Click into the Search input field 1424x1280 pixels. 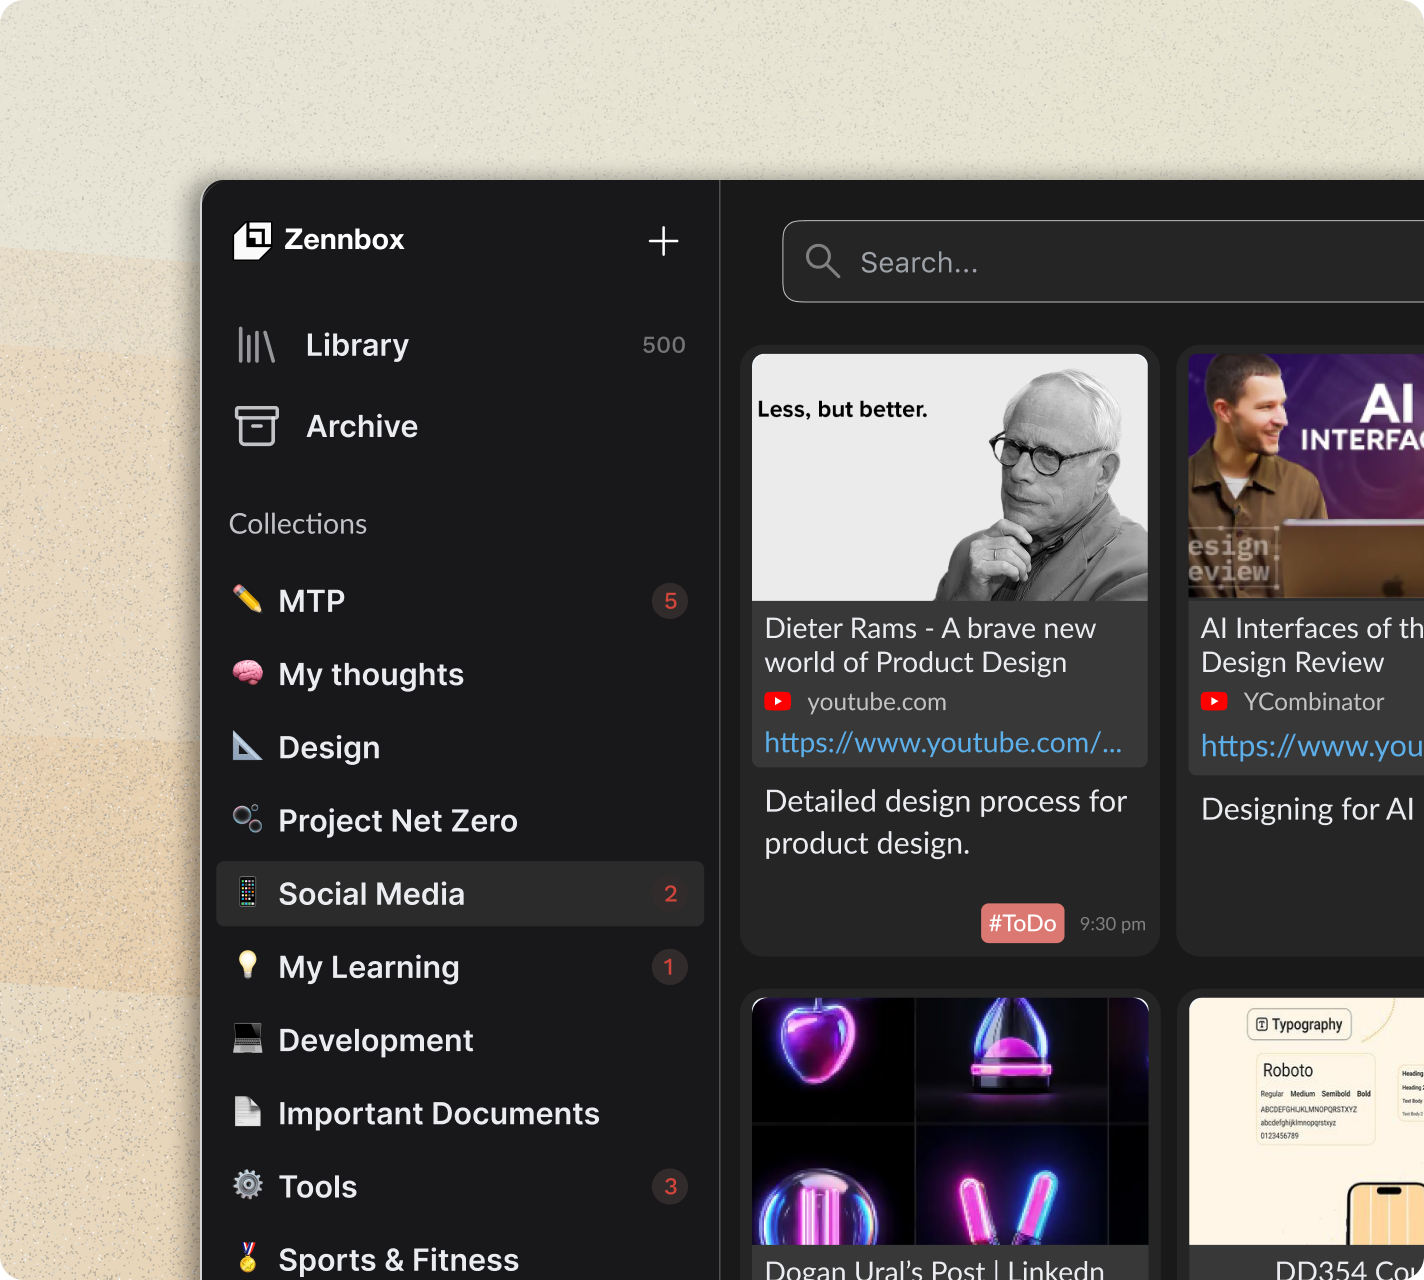(x=1103, y=261)
